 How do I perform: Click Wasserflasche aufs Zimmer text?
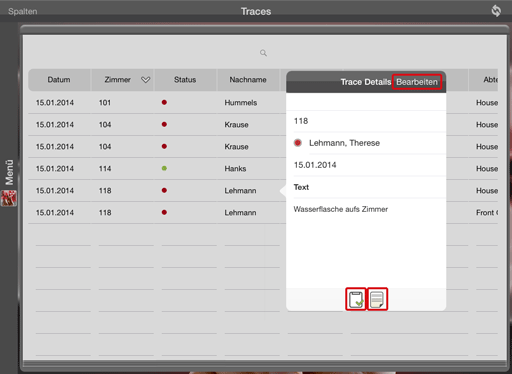click(341, 209)
